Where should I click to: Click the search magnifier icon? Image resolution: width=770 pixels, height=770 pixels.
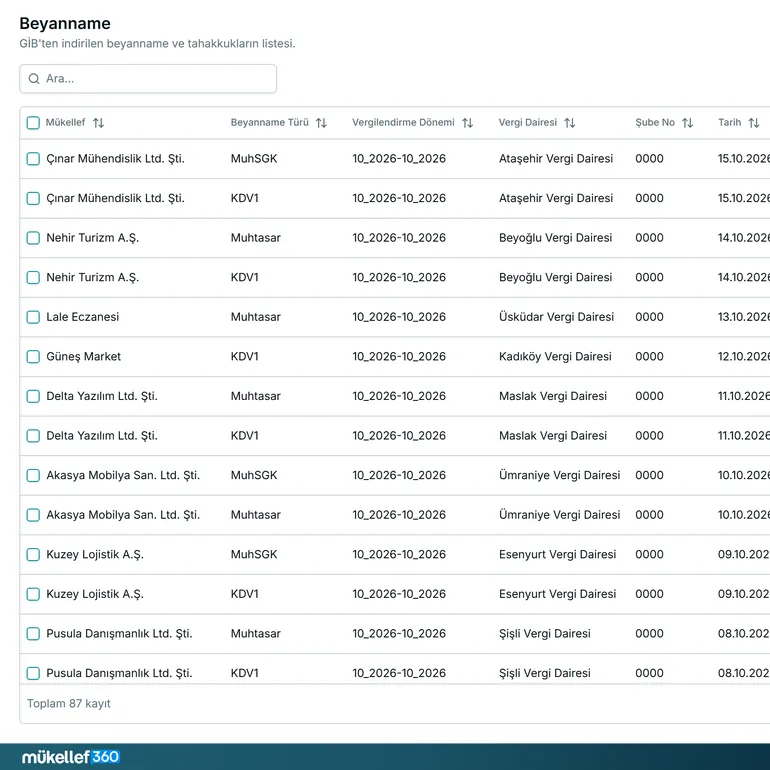point(34,79)
